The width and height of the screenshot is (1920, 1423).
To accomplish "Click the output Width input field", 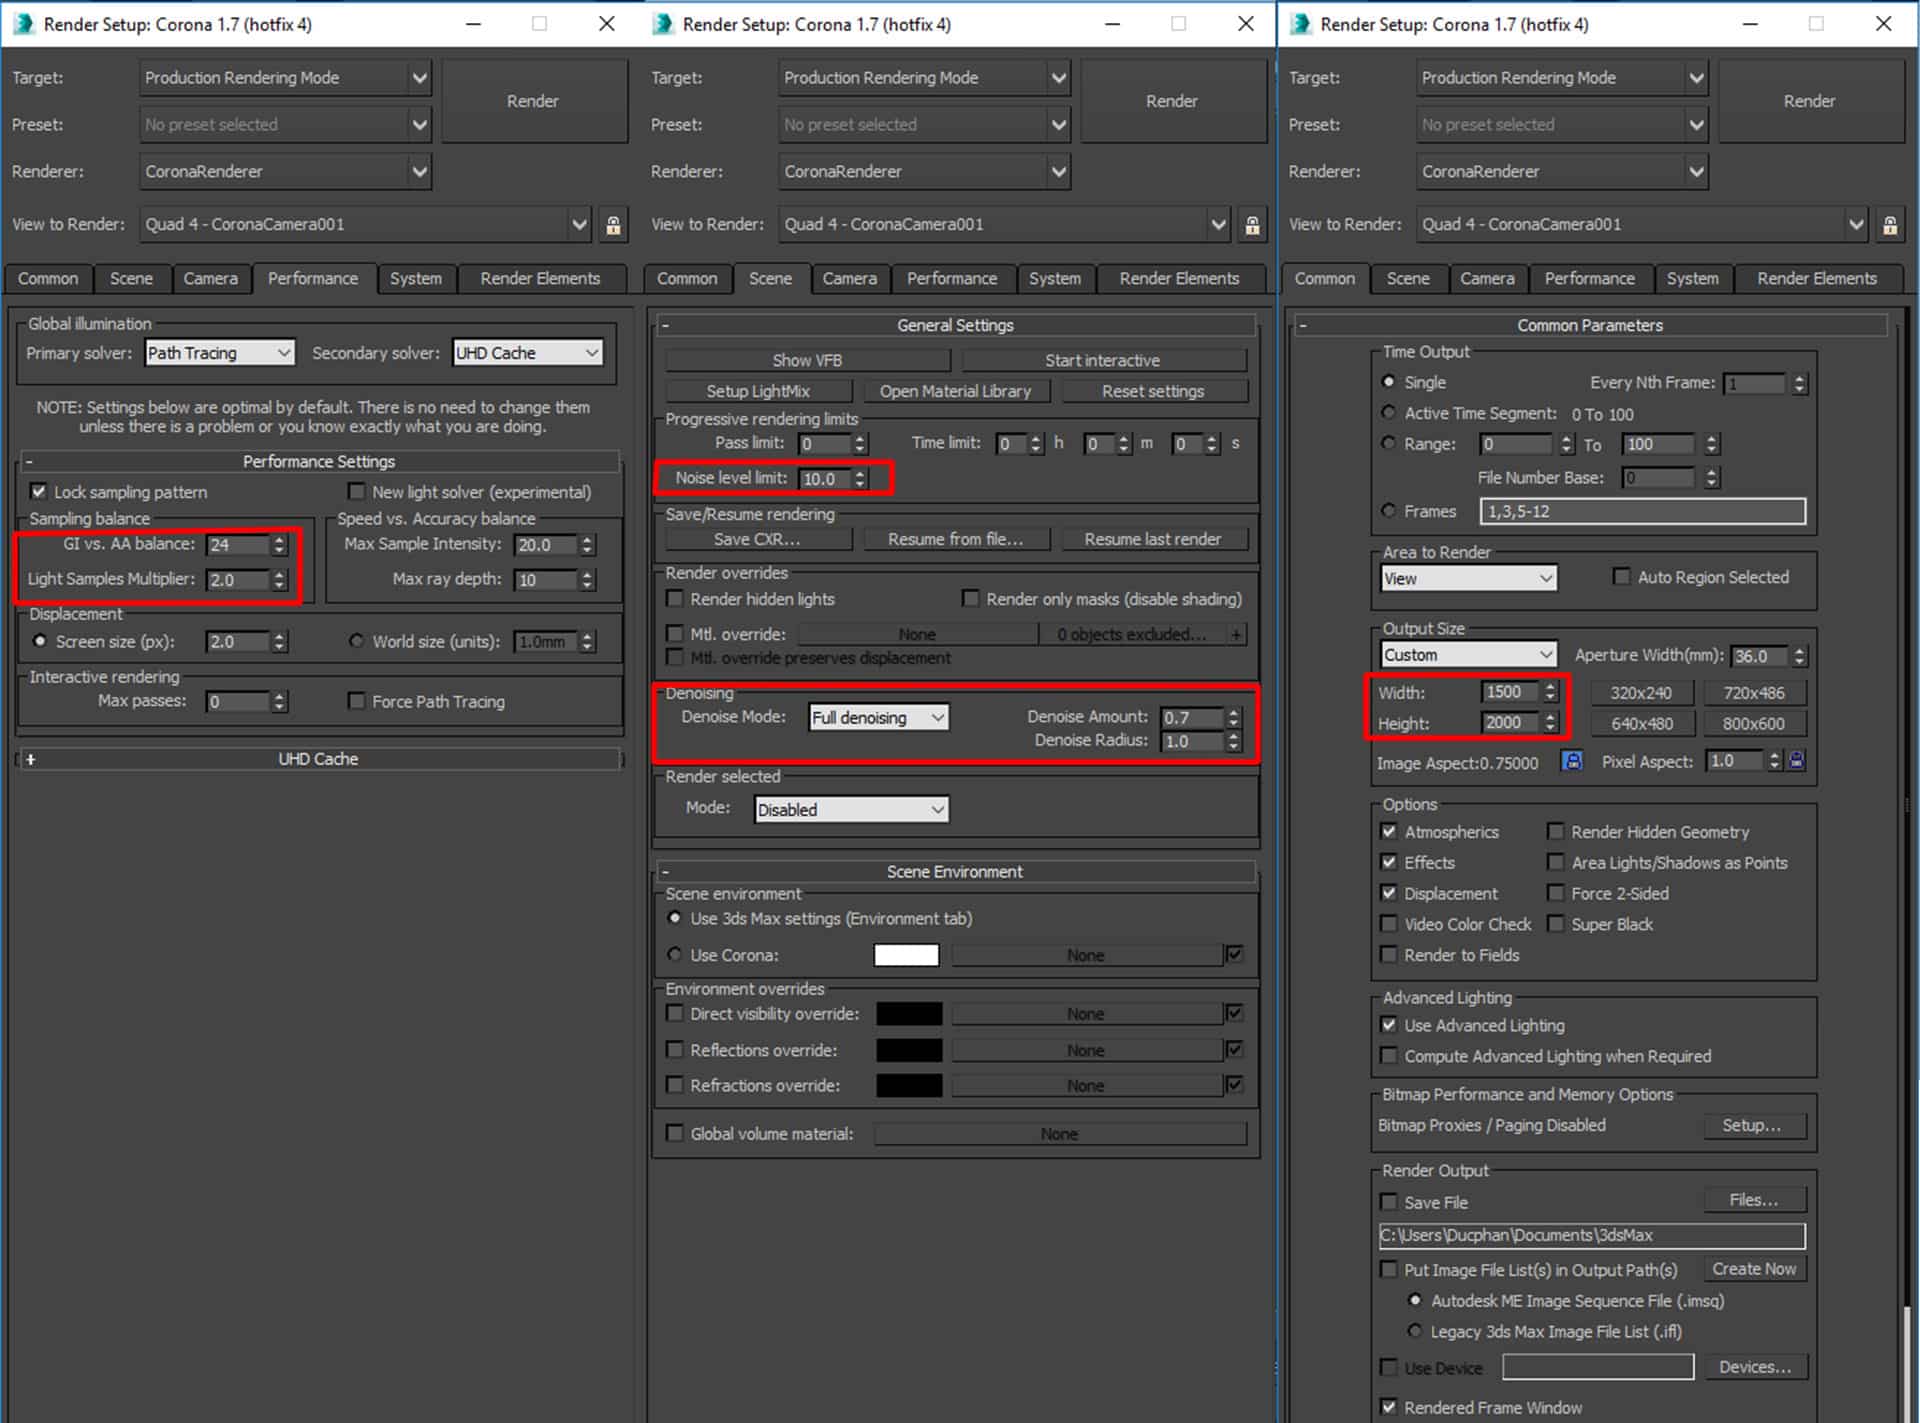I will click(1510, 692).
